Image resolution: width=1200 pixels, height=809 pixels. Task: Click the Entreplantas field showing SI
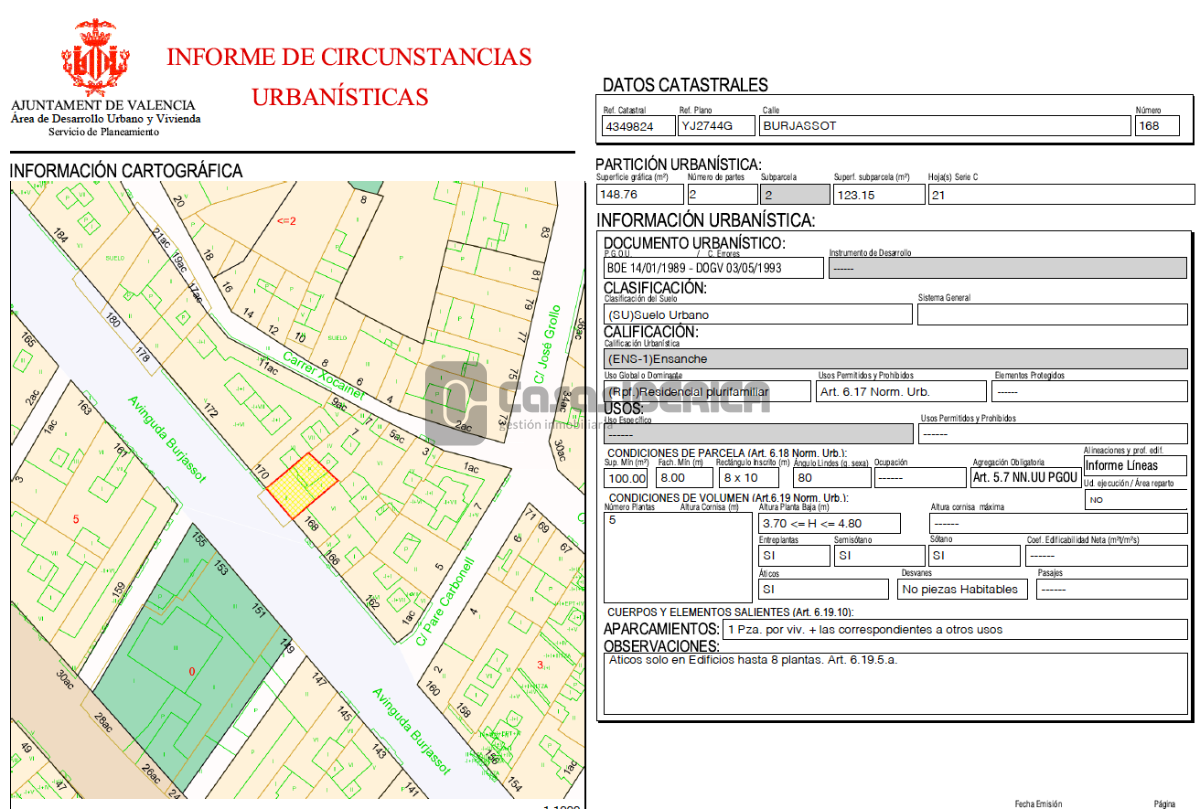[x=794, y=556]
